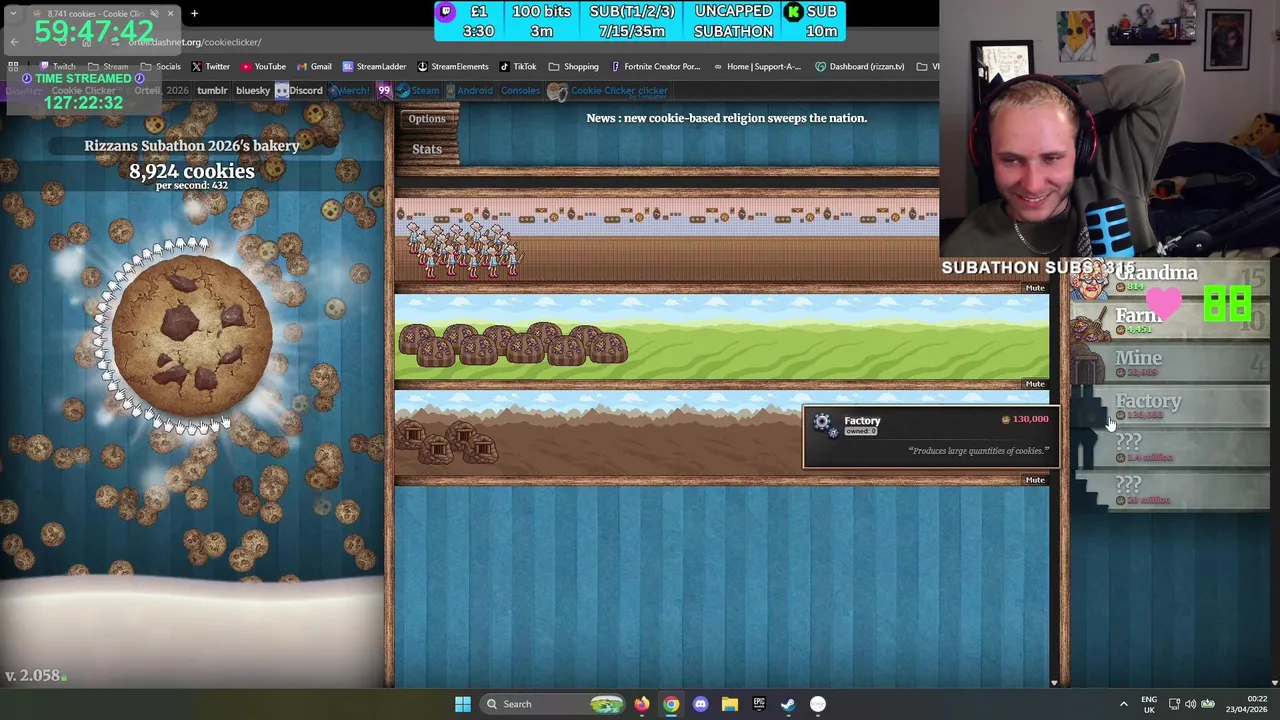This screenshot has height=720, width=1280.
Task: Open the Discord link in game top bar
Action: pyautogui.click(x=299, y=90)
